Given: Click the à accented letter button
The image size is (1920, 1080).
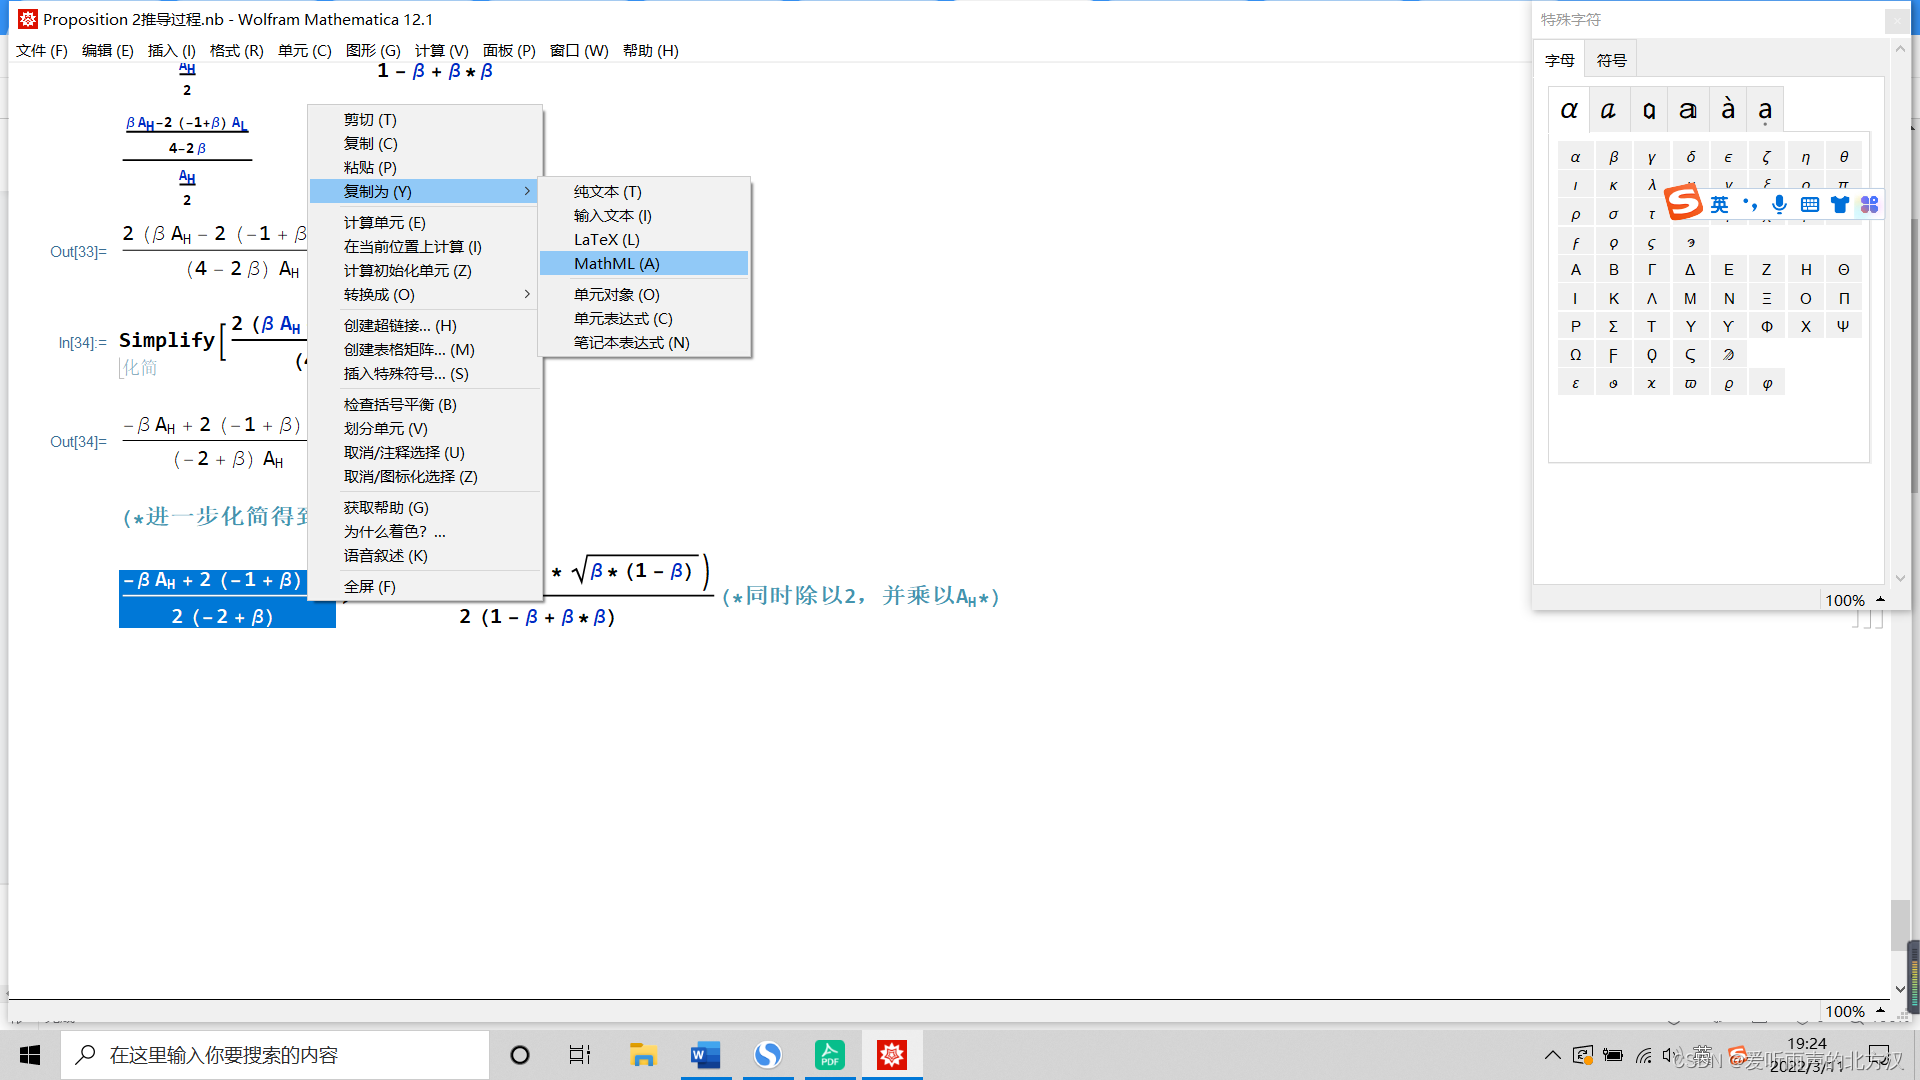Looking at the screenshot, I should (1727, 108).
